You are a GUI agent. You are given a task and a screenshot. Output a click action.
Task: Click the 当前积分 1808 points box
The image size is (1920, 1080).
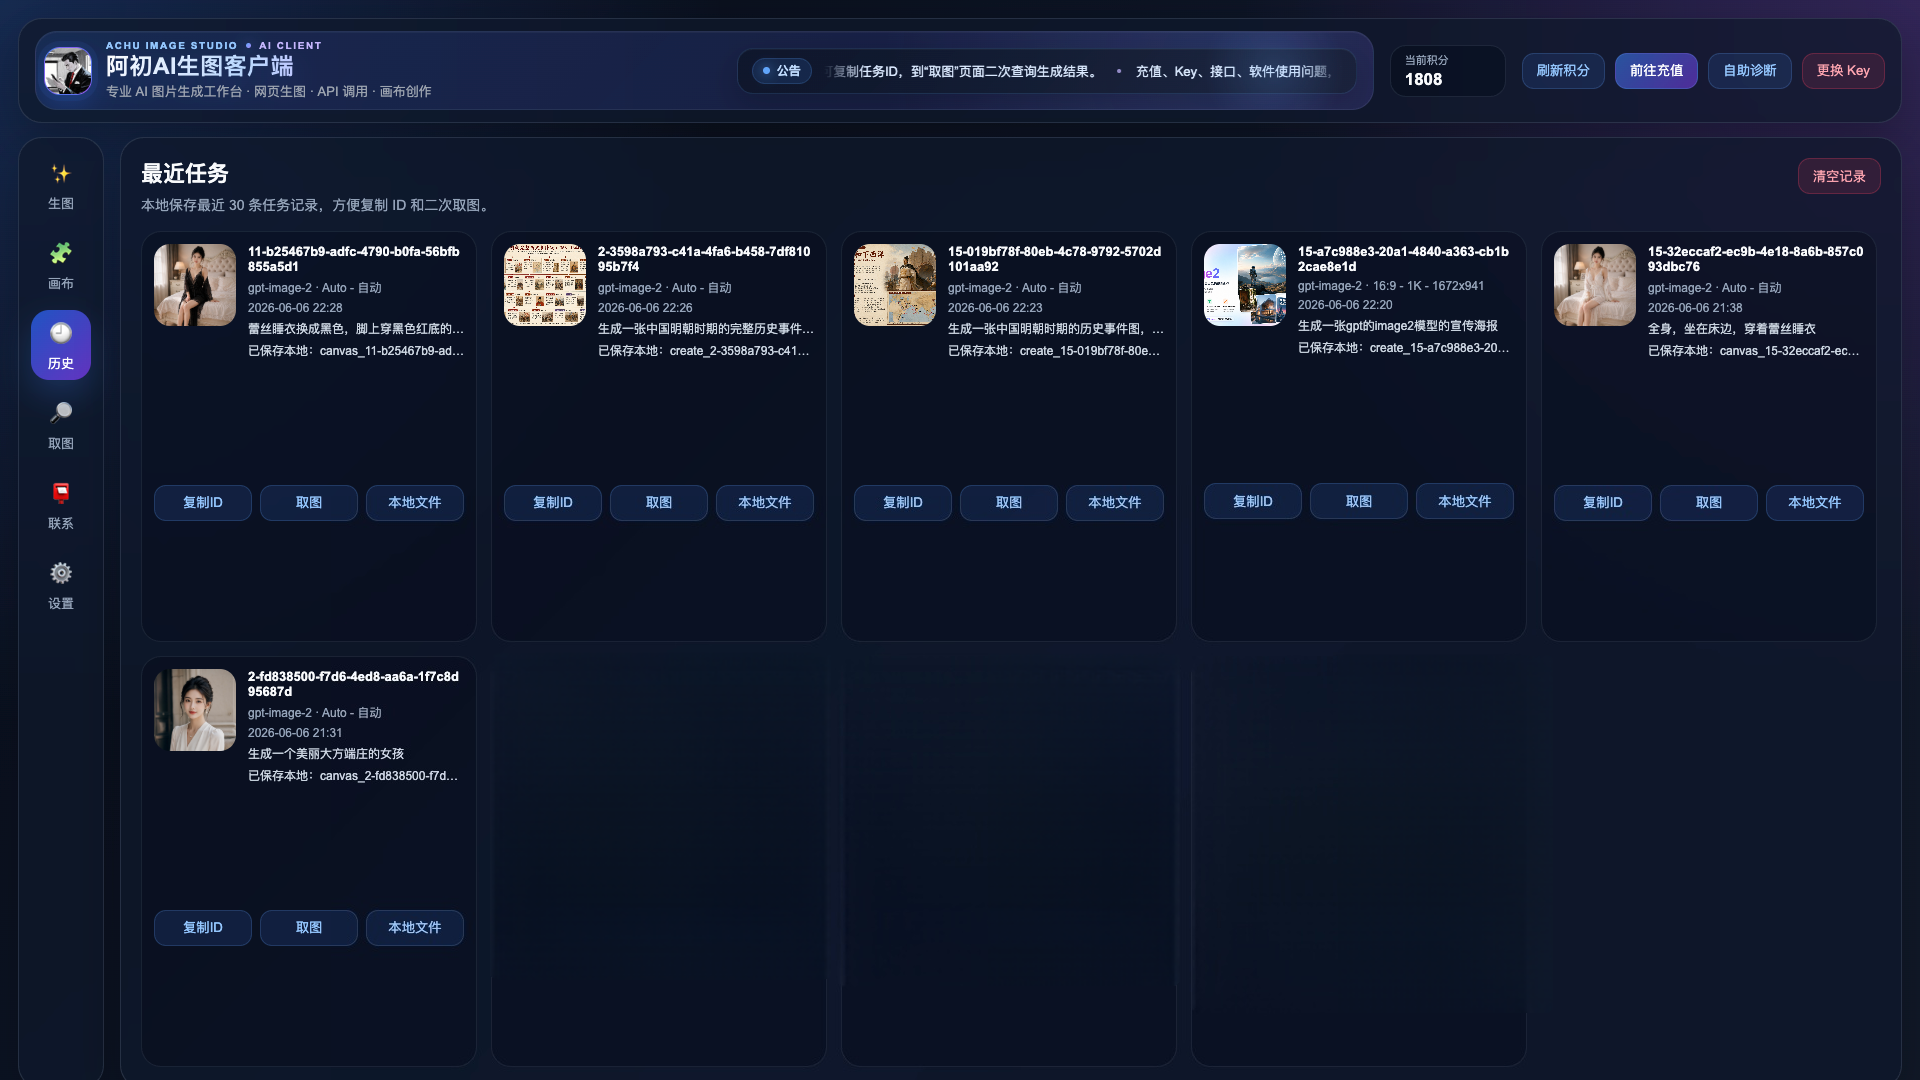point(1447,71)
